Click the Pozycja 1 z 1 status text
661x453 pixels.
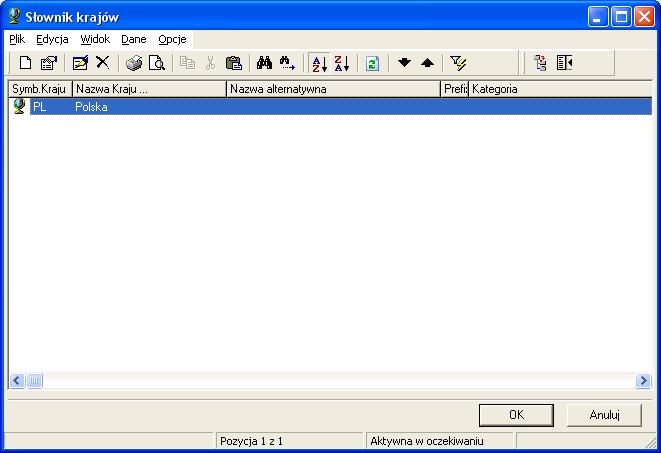click(x=251, y=441)
